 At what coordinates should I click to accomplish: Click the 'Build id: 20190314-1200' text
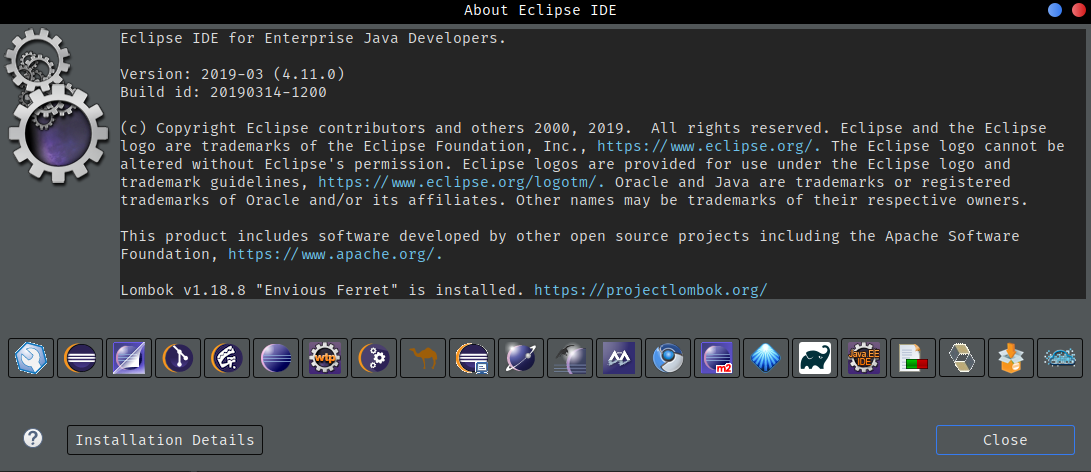223,92
